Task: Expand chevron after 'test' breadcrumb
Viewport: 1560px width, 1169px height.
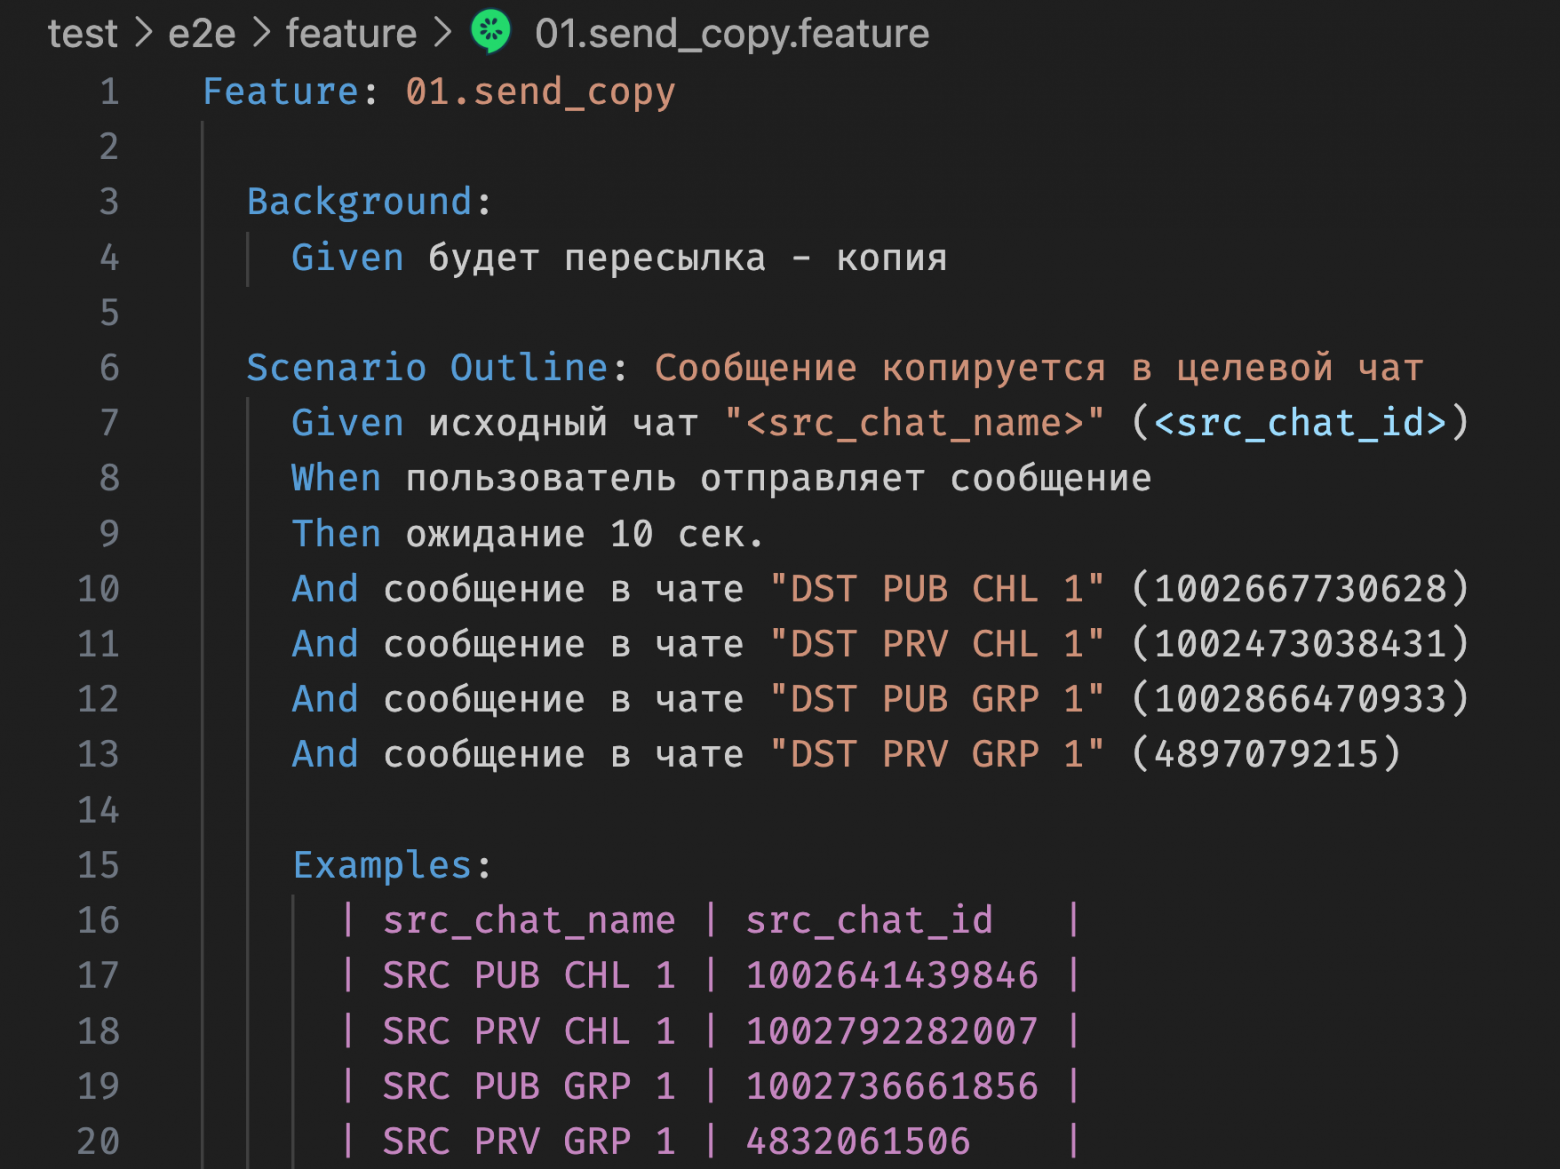Action: [144, 34]
